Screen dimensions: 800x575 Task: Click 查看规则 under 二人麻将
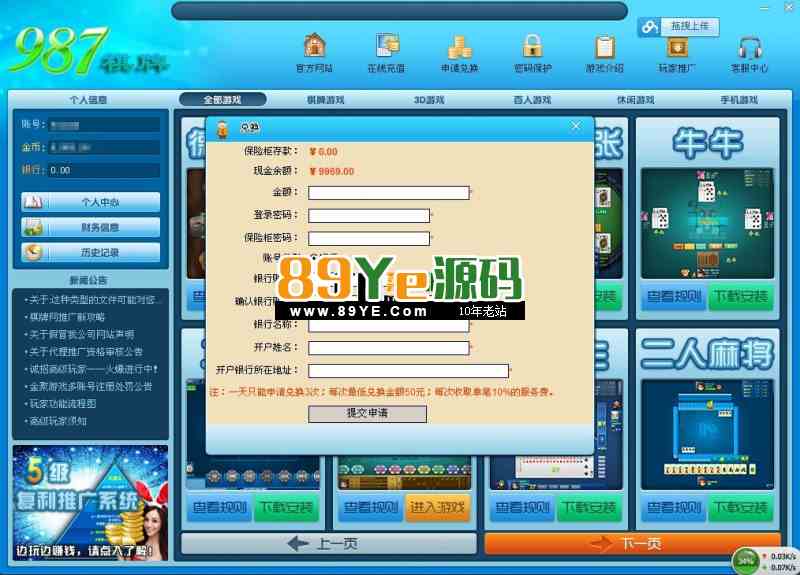(674, 508)
